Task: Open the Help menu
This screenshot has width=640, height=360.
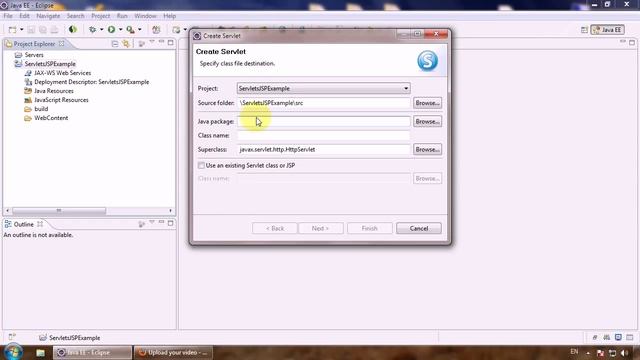Action: tap(169, 16)
